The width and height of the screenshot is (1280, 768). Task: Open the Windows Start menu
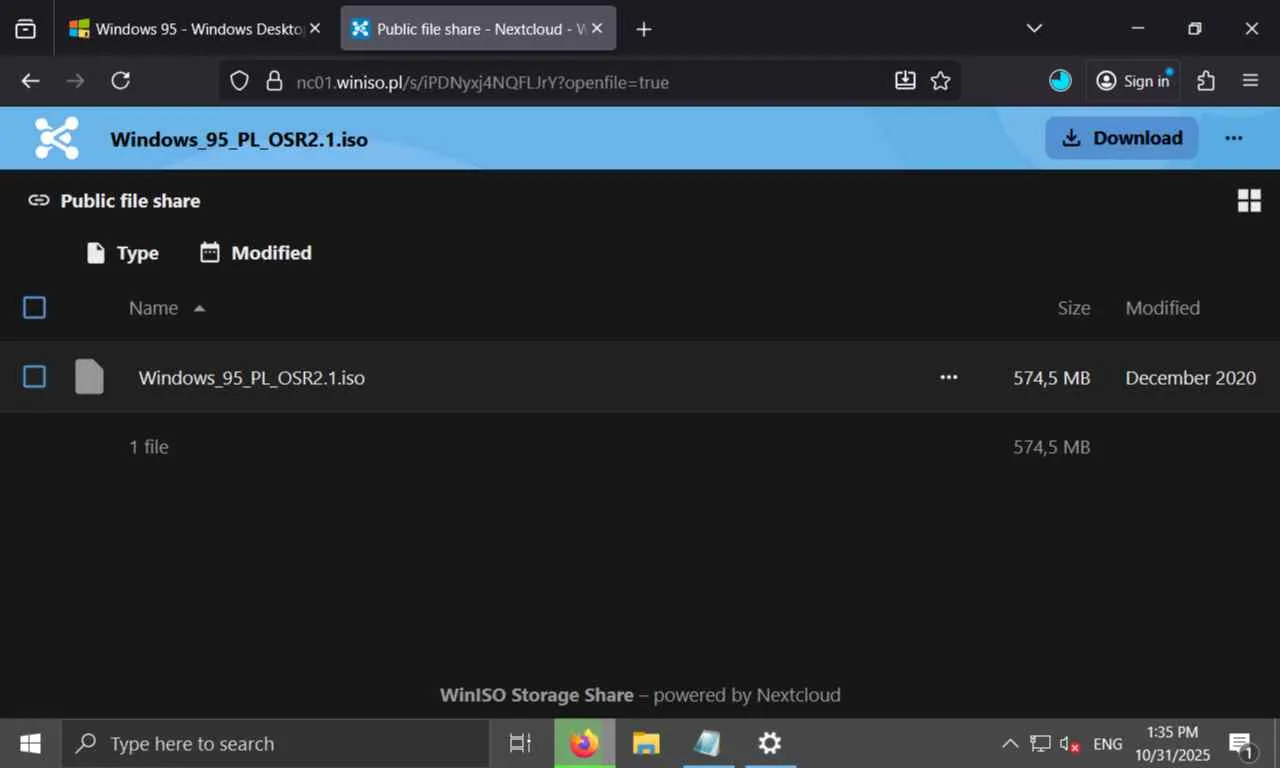coord(30,743)
